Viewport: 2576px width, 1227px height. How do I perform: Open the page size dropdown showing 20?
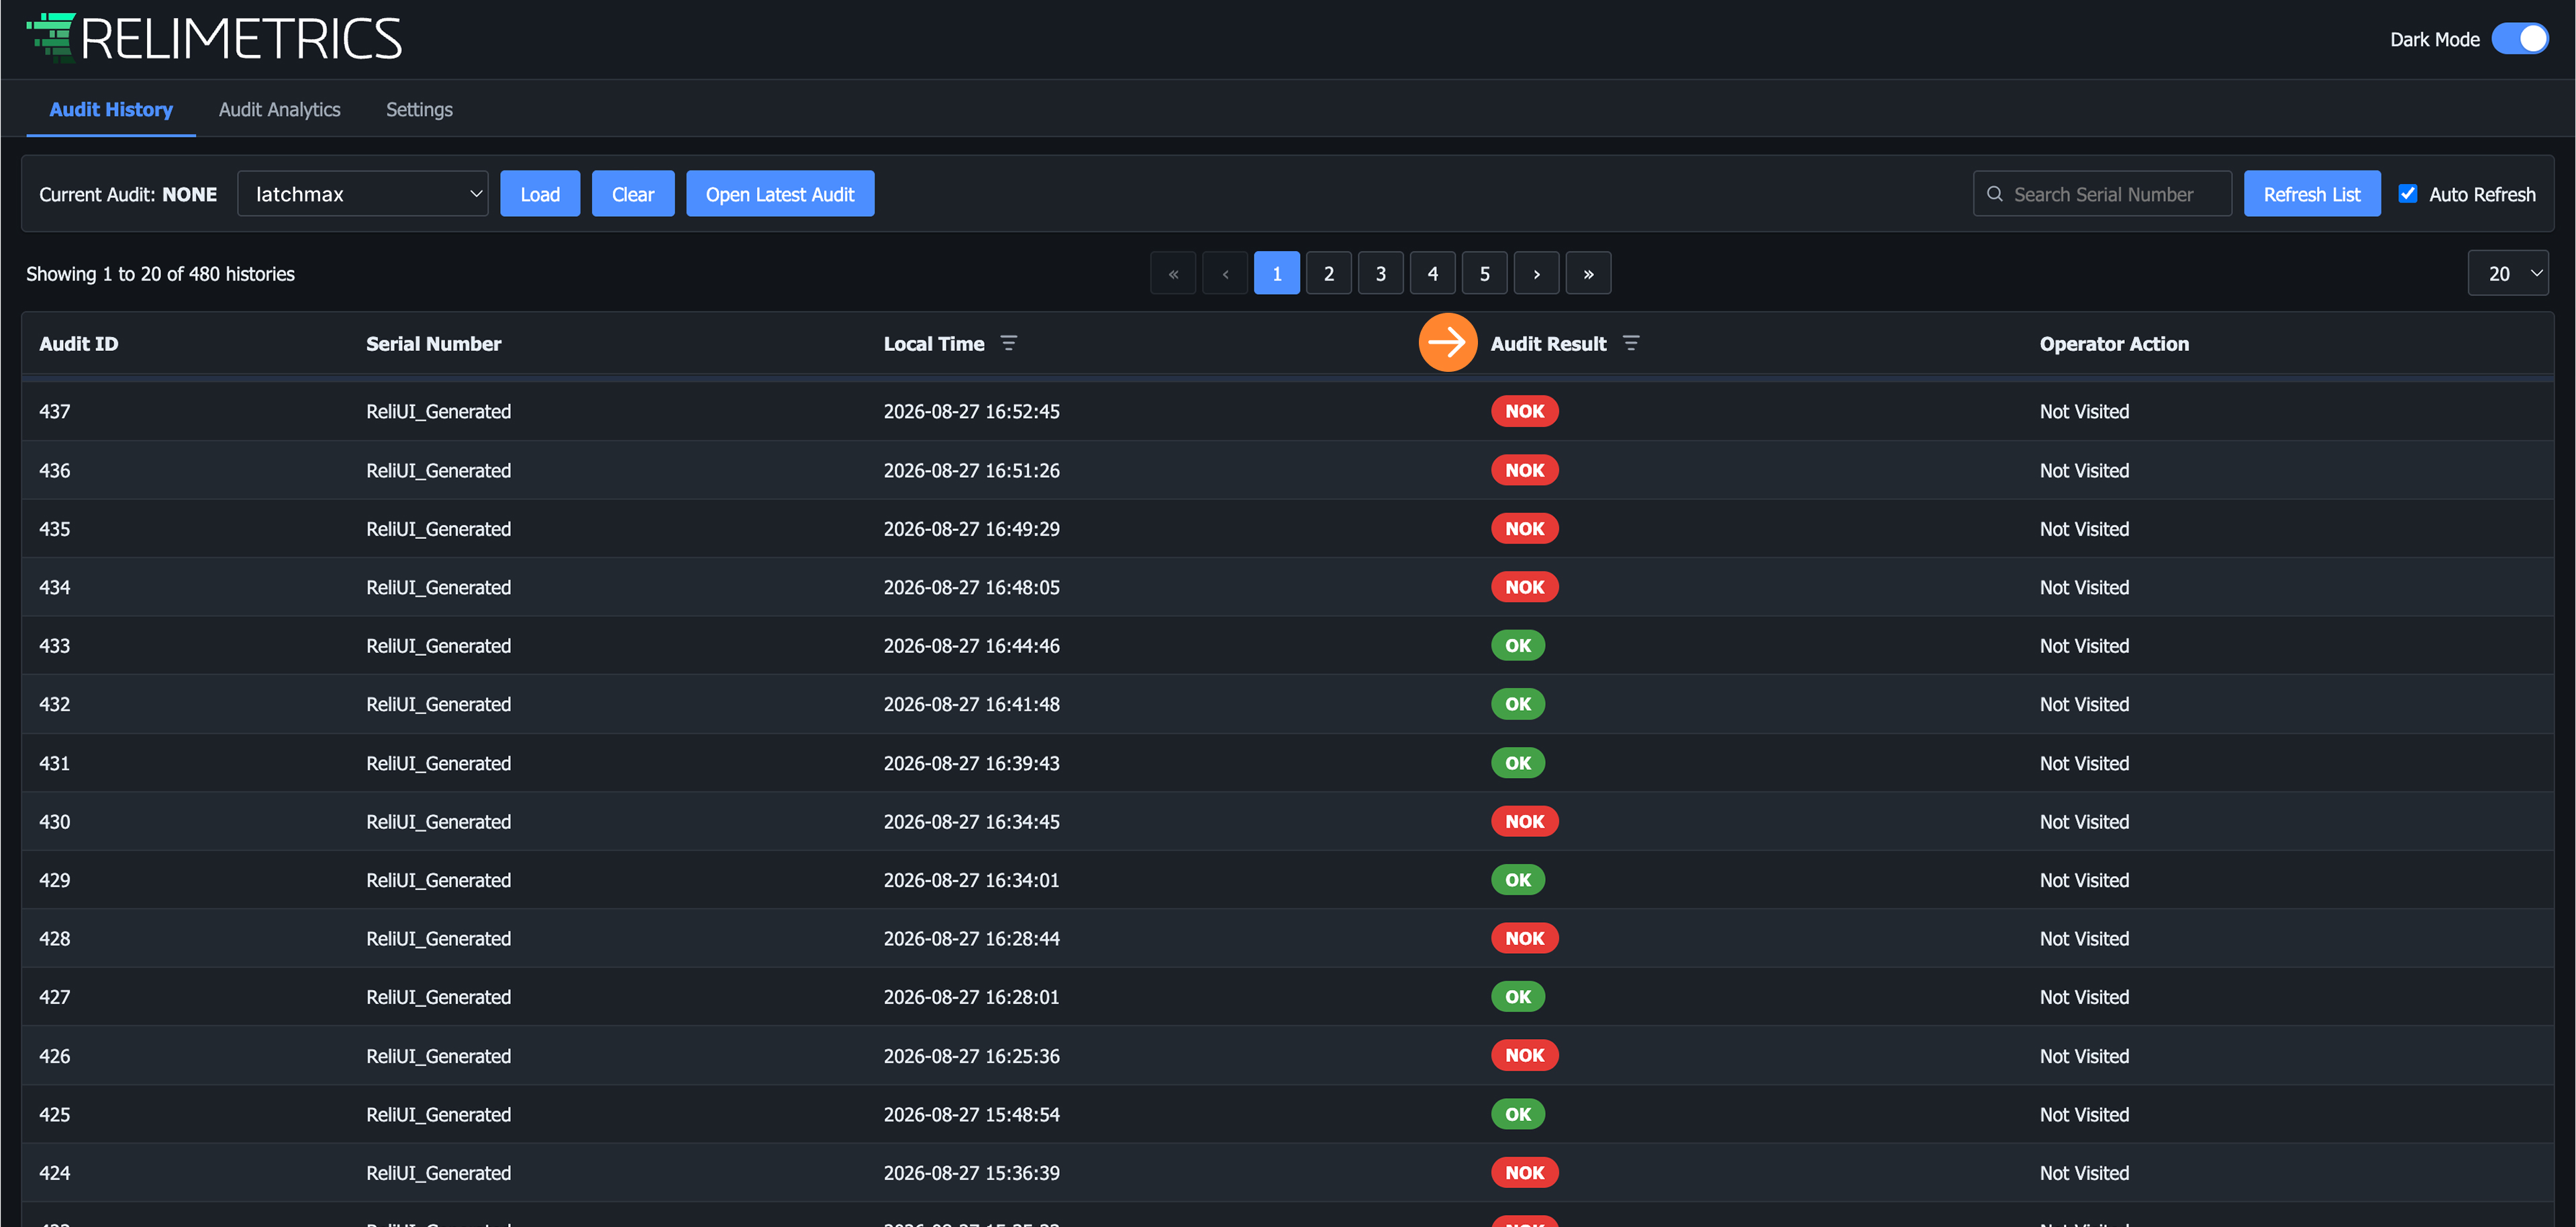click(x=2508, y=273)
